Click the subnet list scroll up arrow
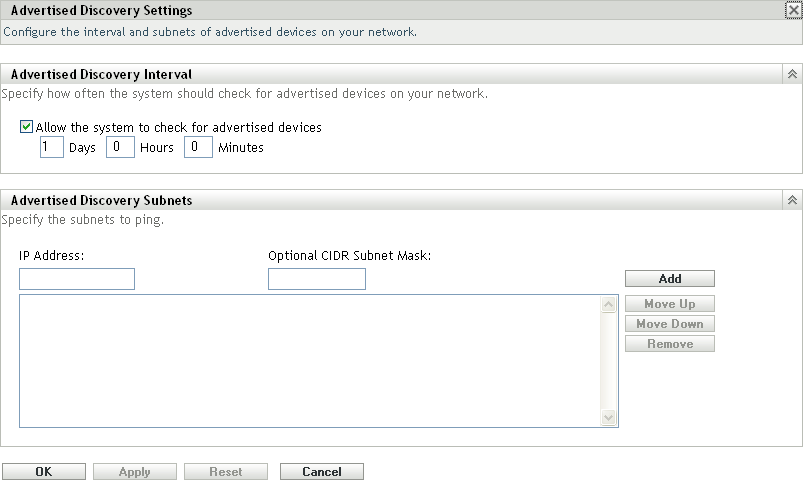Viewport: 803px width, 480px height. (x=609, y=305)
